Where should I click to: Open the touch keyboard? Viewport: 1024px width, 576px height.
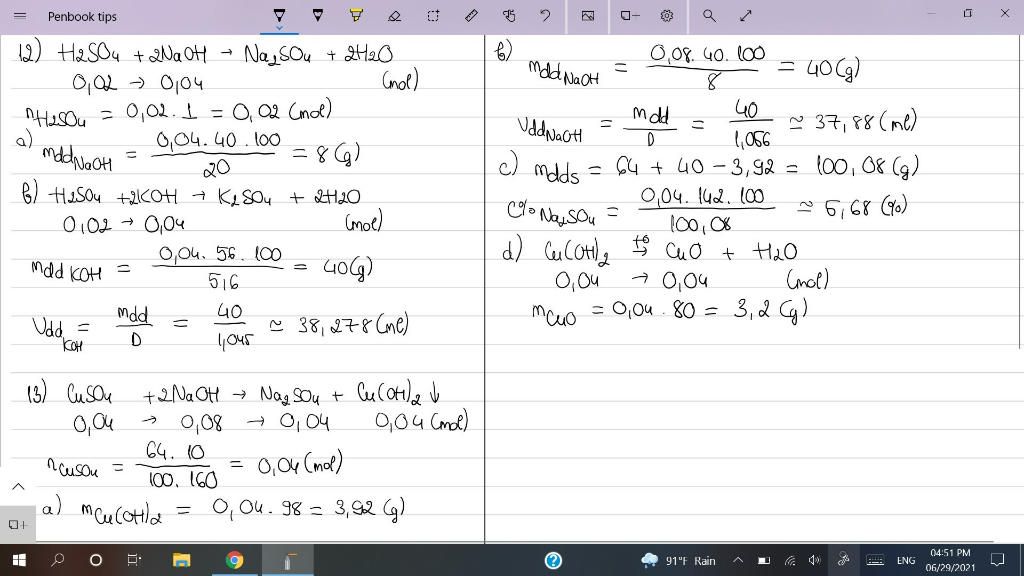click(875, 560)
